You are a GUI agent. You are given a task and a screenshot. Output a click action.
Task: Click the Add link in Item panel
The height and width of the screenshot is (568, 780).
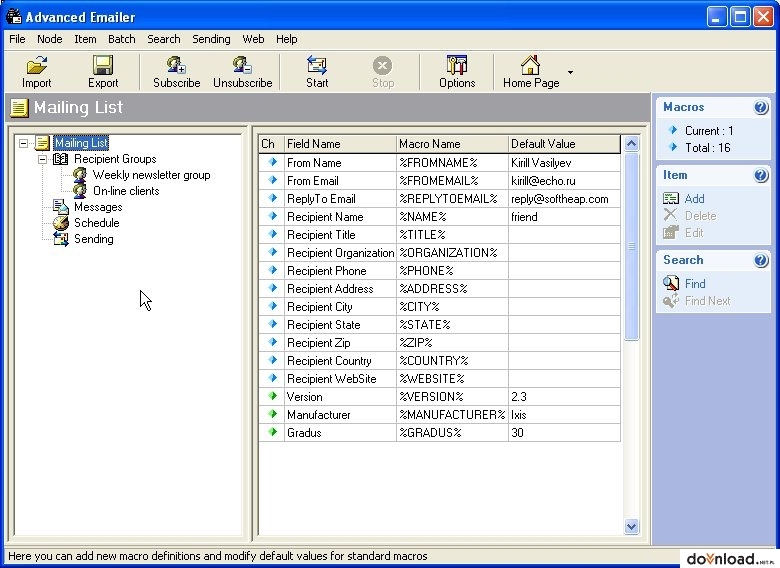pyautogui.click(x=694, y=198)
